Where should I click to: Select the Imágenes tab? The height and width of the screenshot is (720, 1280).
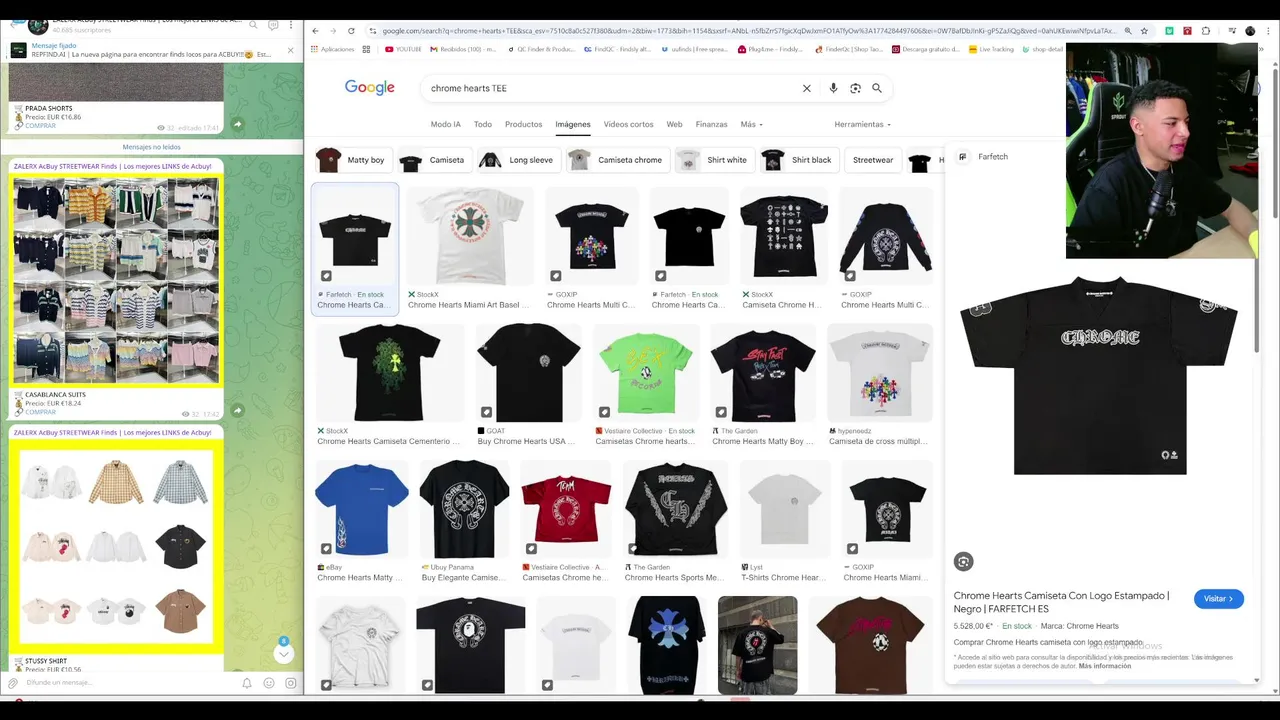point(573,124)
